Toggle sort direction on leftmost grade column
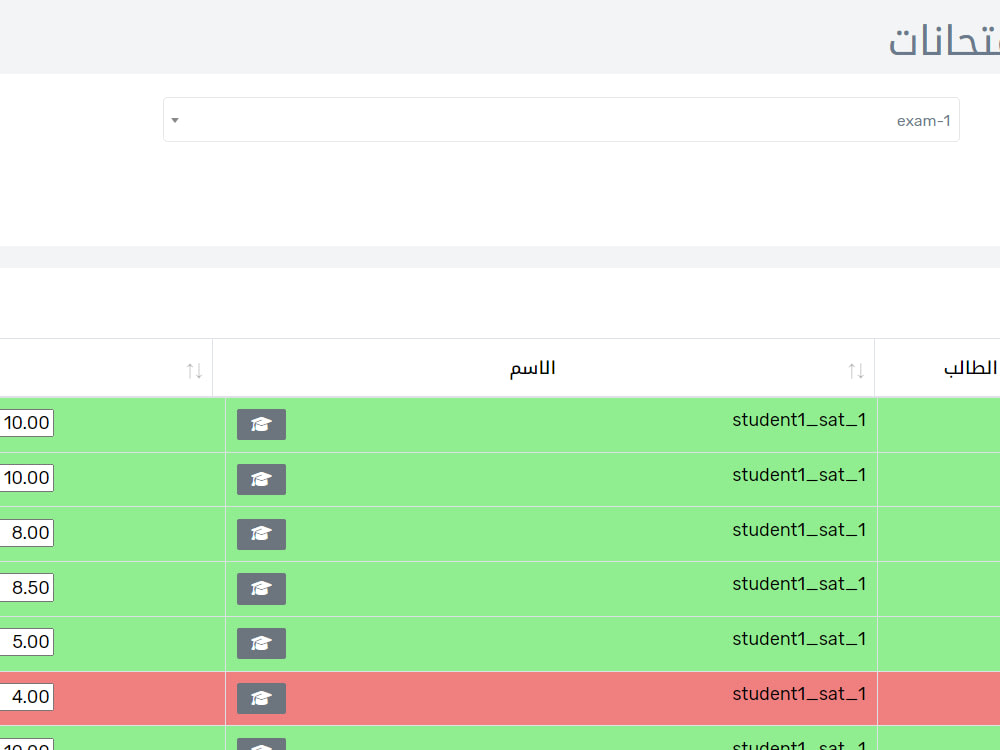 [194, 369]
